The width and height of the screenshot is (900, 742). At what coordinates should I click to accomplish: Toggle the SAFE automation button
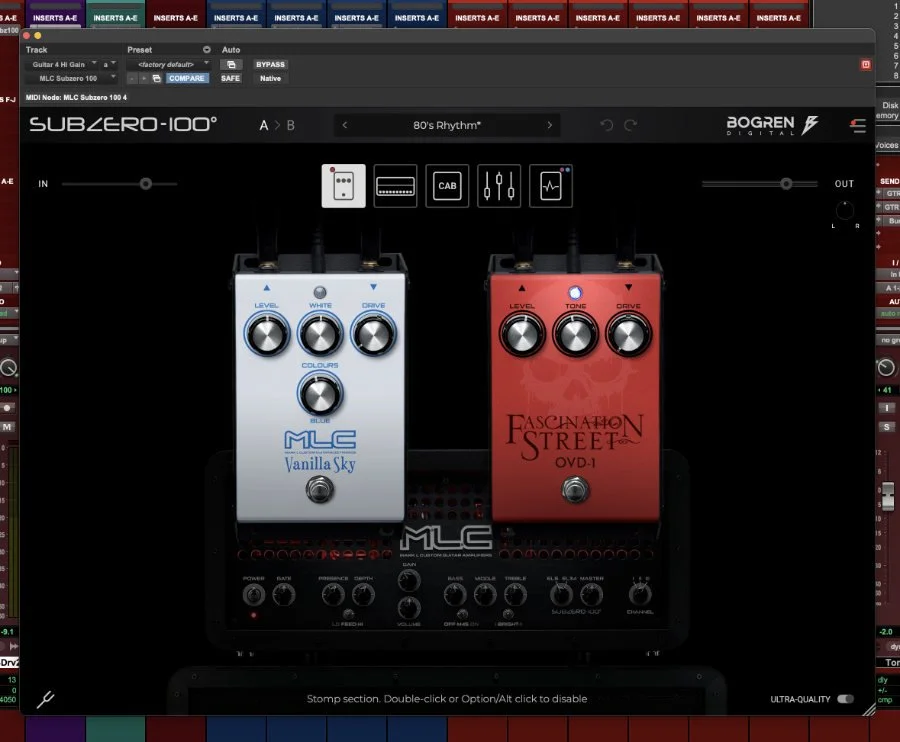tap(230, 78)
